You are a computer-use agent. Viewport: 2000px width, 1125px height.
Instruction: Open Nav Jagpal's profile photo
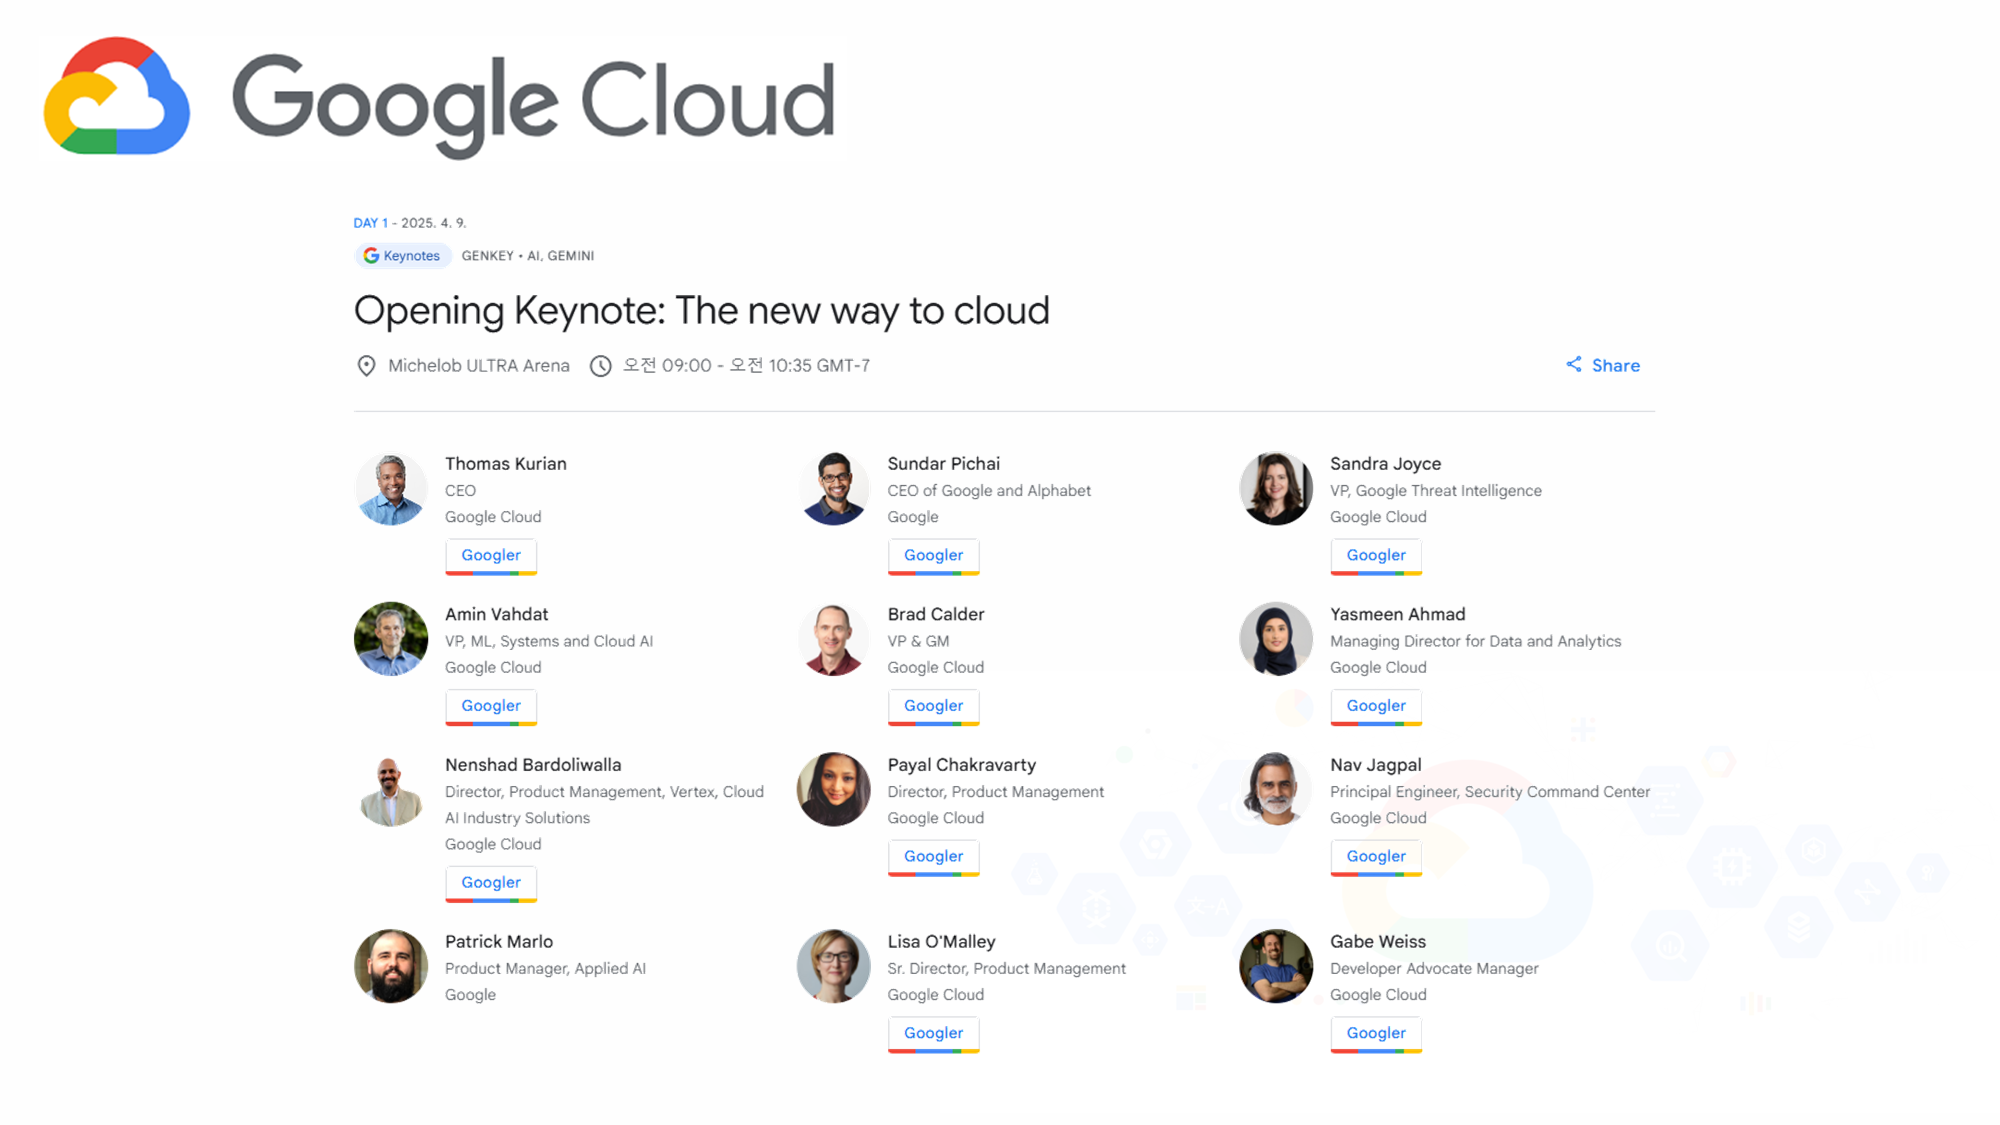[1276, 790]
